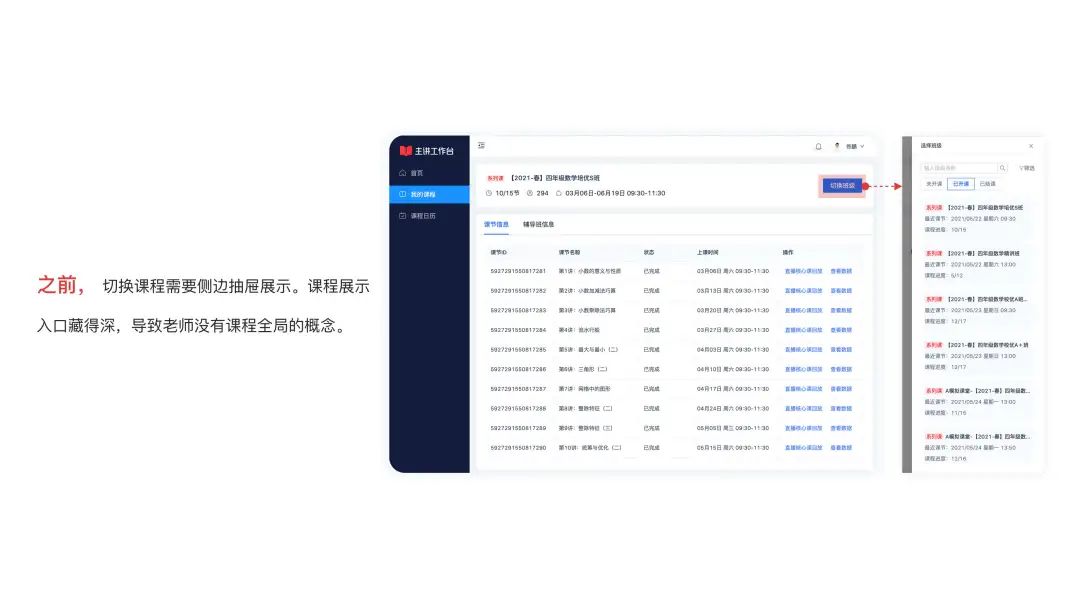Open the replay link for lesson 第2讲
The image size is (1080, 608).
(803, 291)
